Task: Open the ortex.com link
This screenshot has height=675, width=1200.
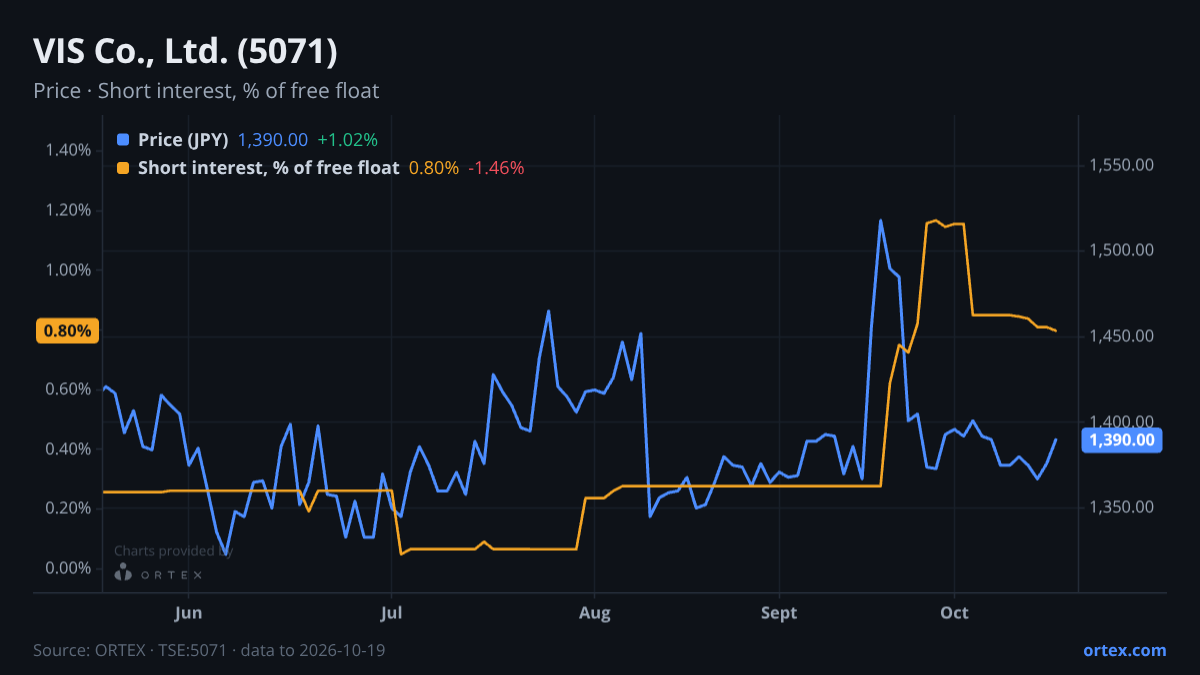Action: (x=1124, y=650)
